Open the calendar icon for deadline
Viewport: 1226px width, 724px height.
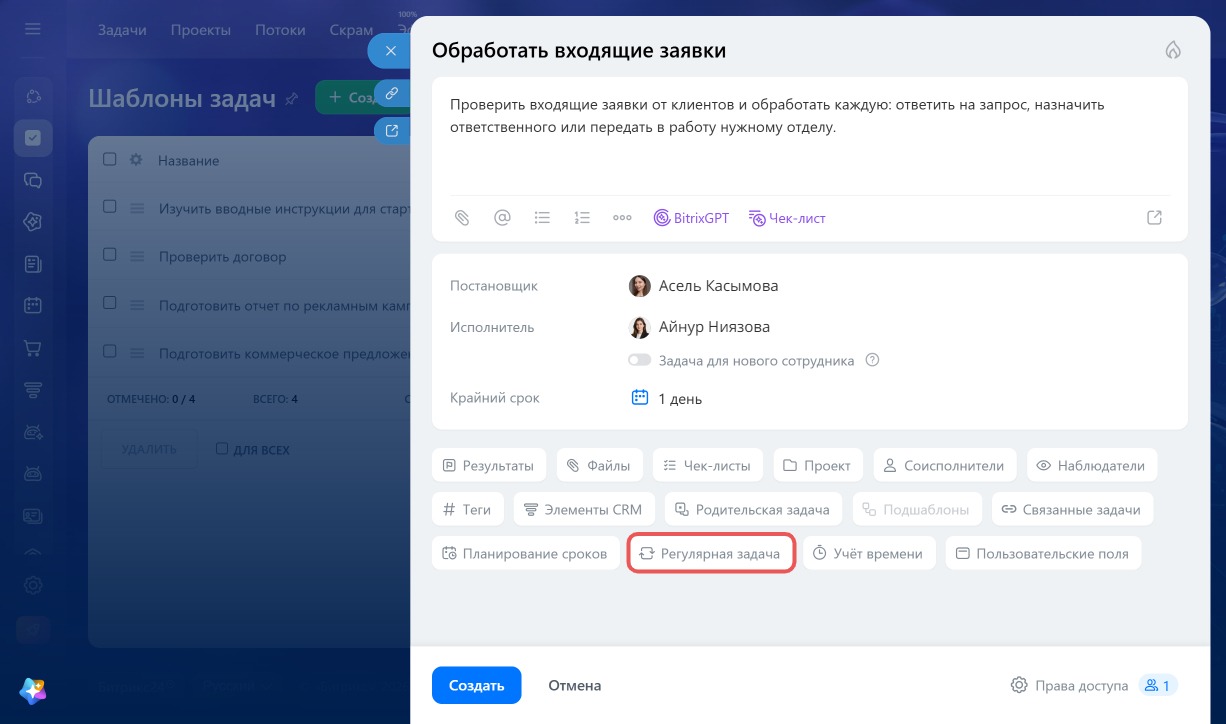640,397
